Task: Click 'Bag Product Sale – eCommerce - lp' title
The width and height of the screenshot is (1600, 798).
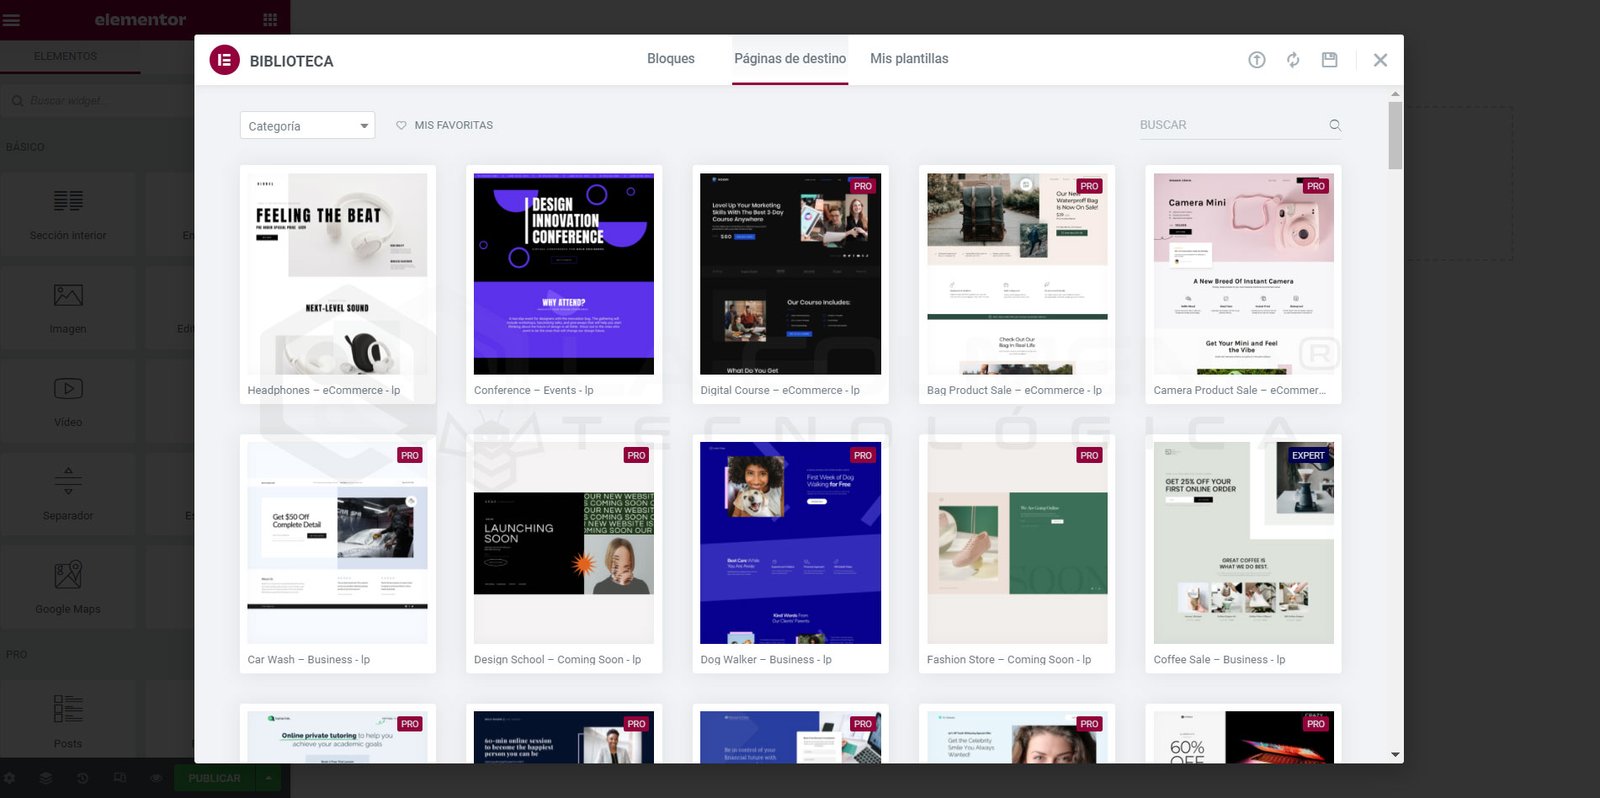Action: (x=1014, y=391)
